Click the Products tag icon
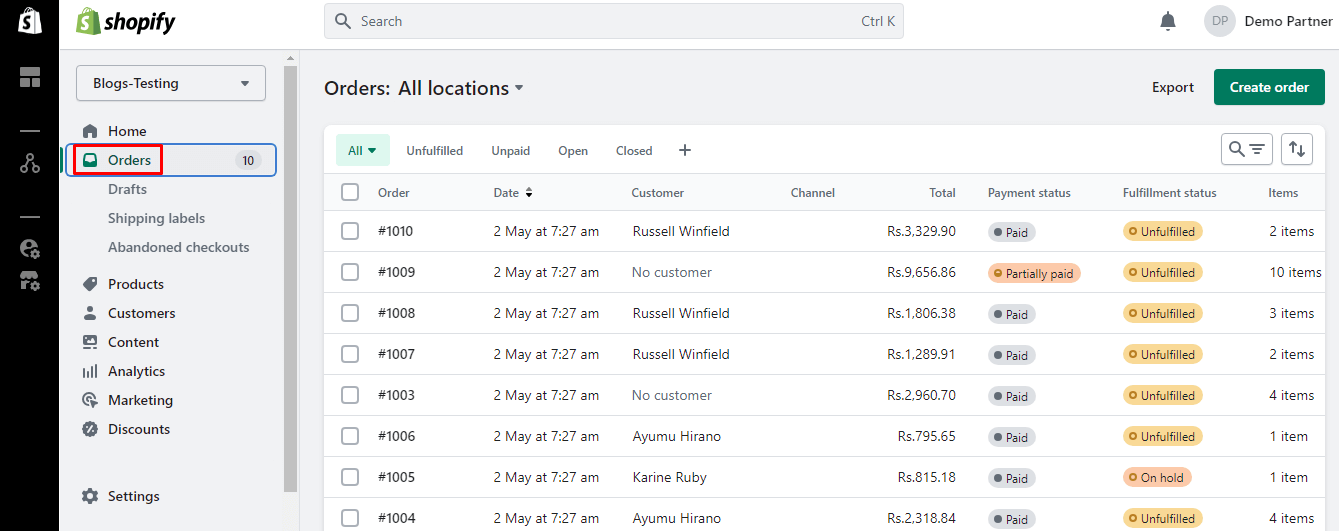The image size is (1339, 531). [x=90, y=284]
